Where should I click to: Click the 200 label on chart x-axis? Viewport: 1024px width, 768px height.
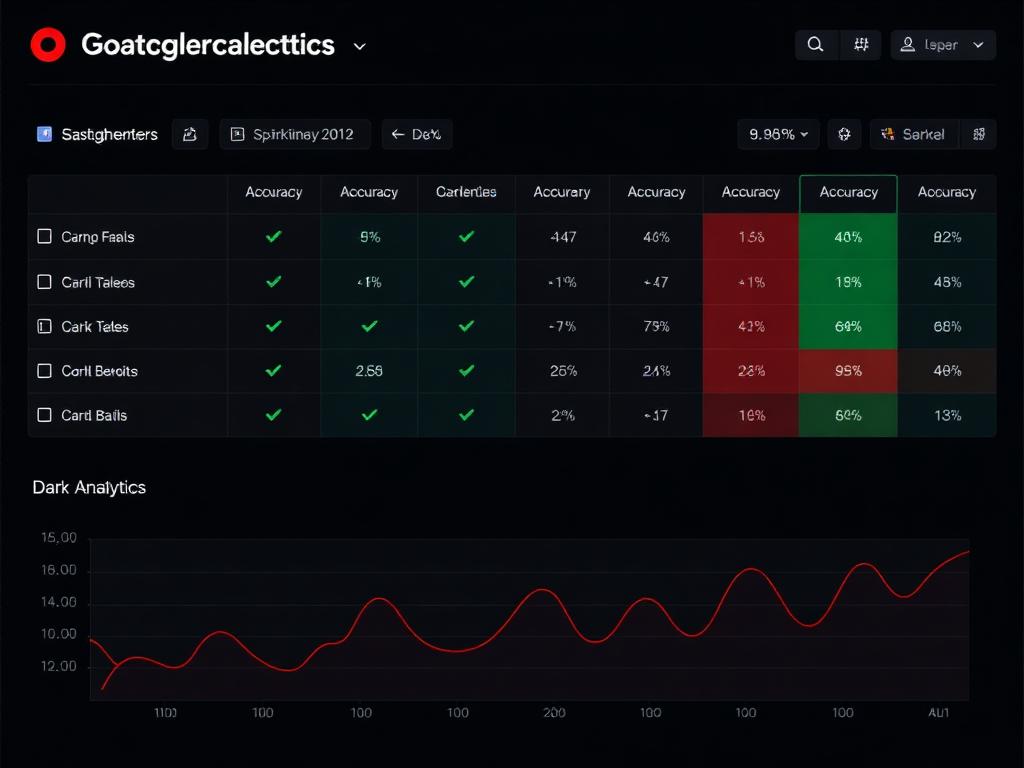click(554, 712)
